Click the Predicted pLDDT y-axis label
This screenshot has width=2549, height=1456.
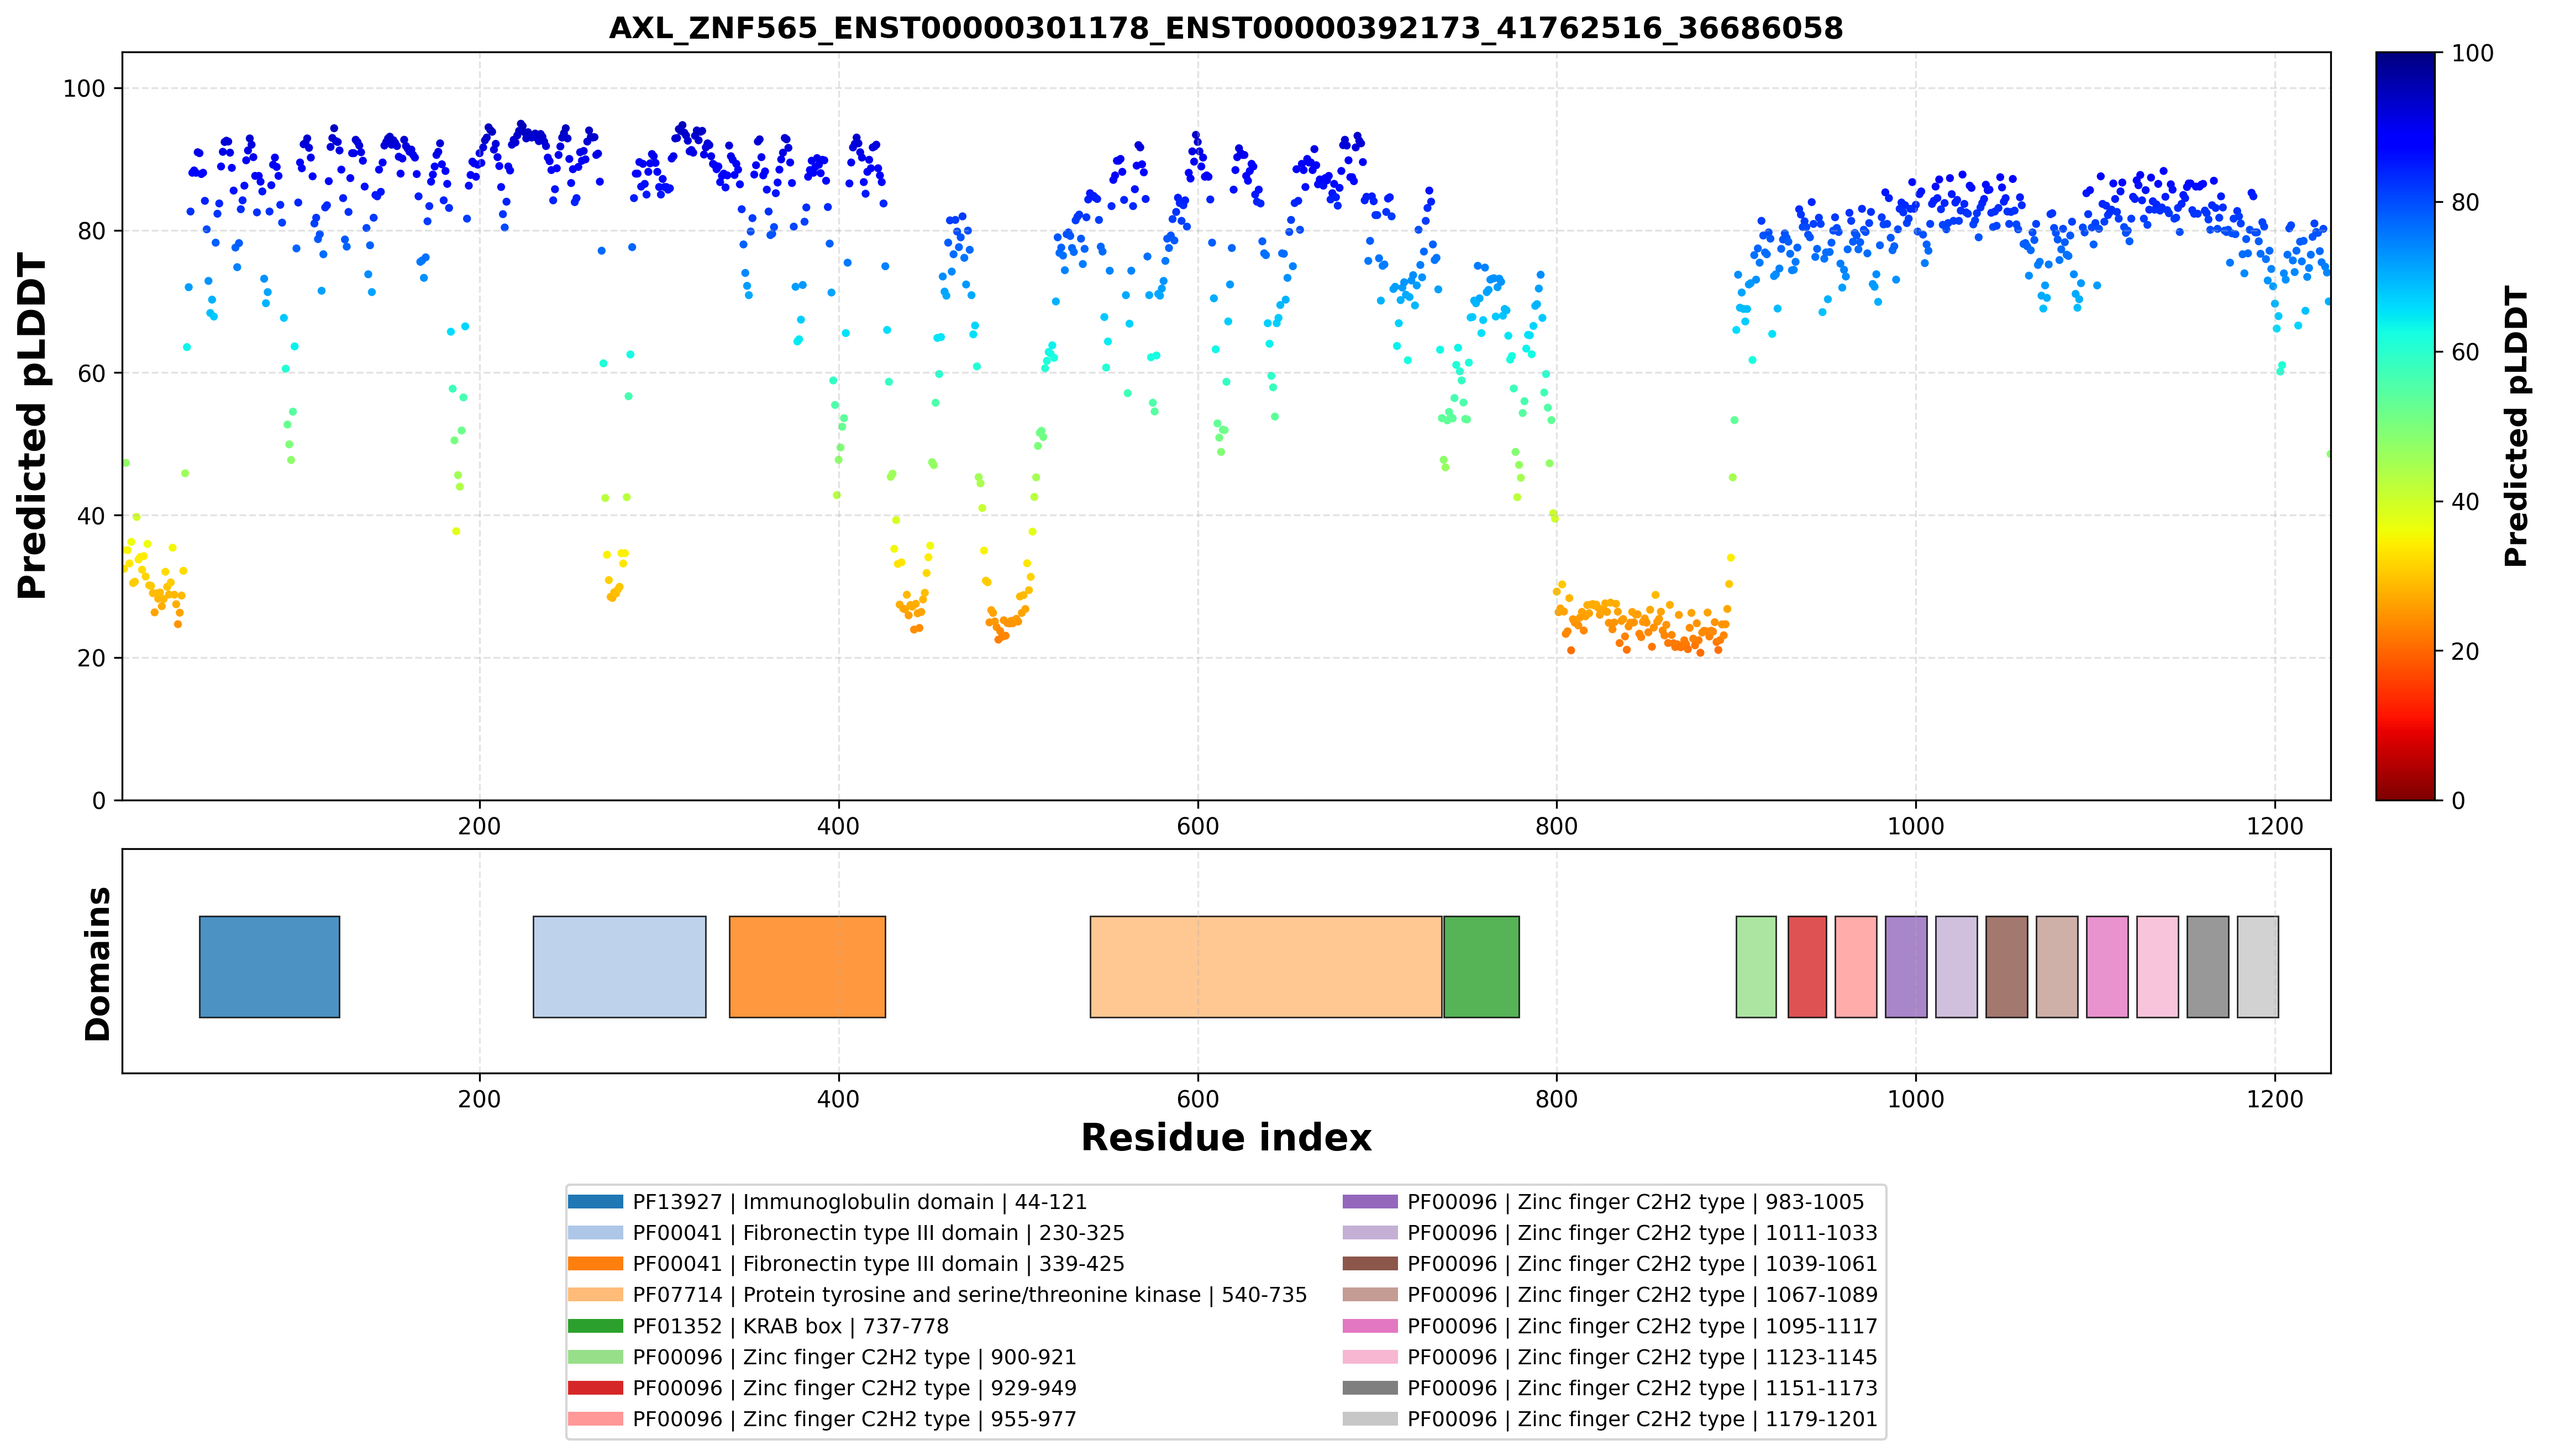tap(32, 426)
